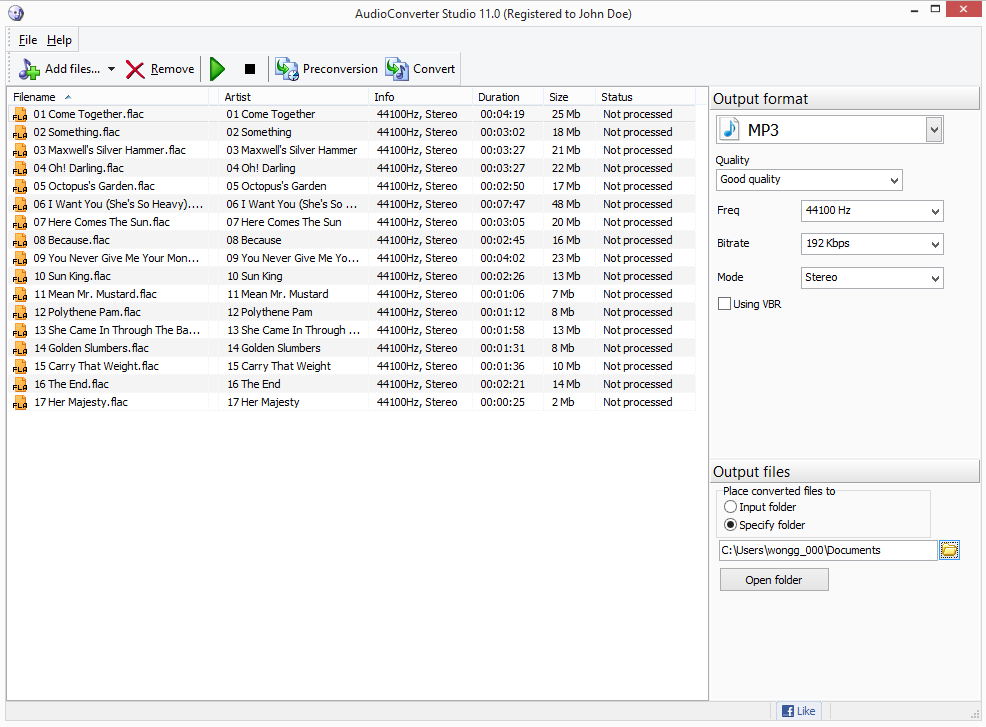Select the Input folder radio button
The image size is (986, 727).
[730, 507]
